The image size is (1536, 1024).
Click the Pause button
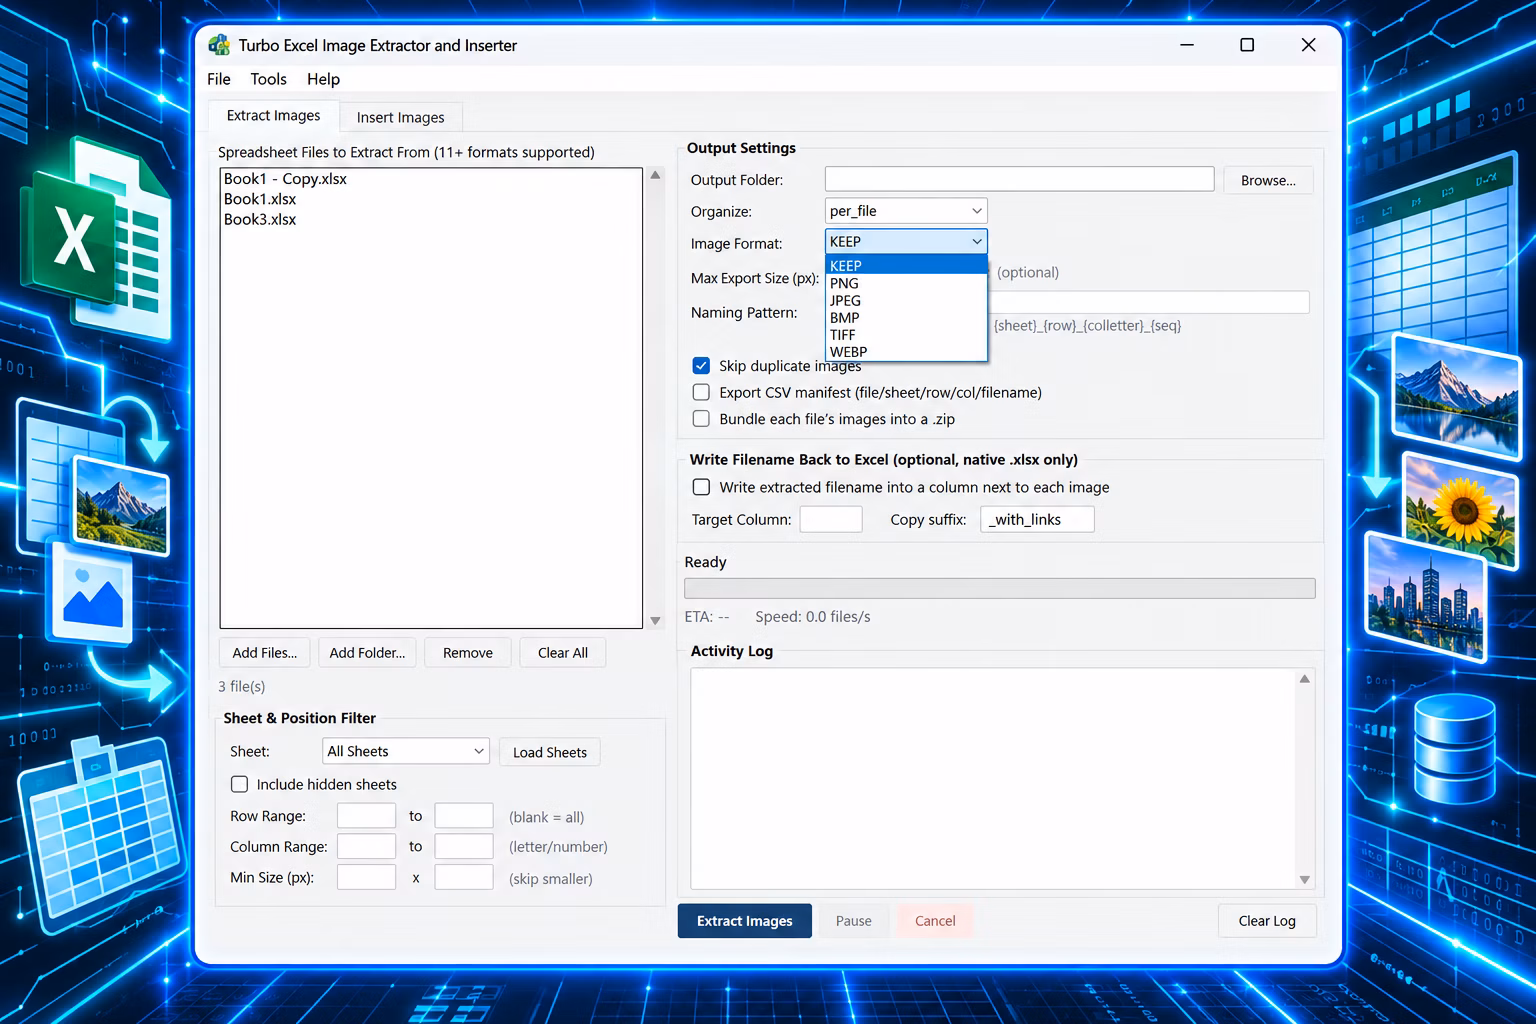pos(853,921)
